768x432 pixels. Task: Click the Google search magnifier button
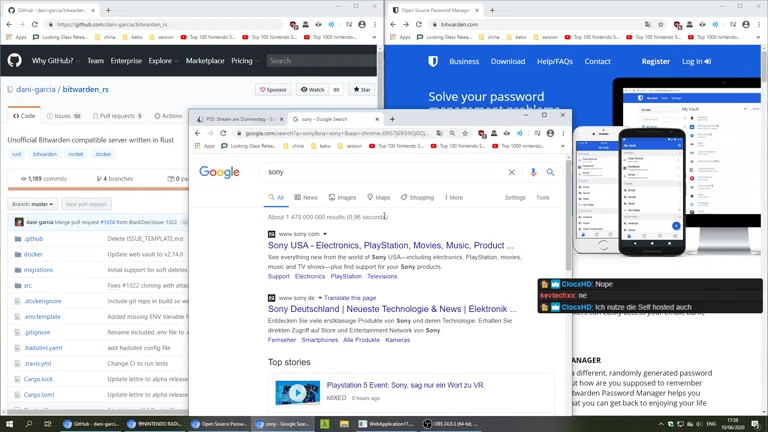click(x=551, y=172)
